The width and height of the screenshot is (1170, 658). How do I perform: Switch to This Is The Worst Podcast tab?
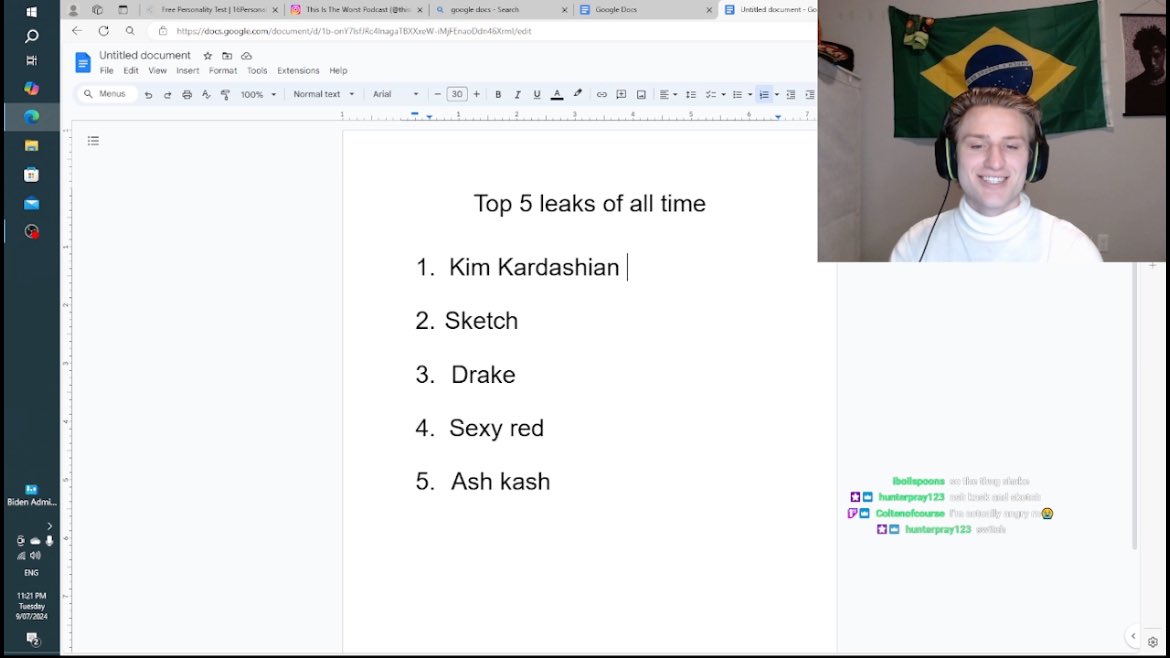coord(357,10)
